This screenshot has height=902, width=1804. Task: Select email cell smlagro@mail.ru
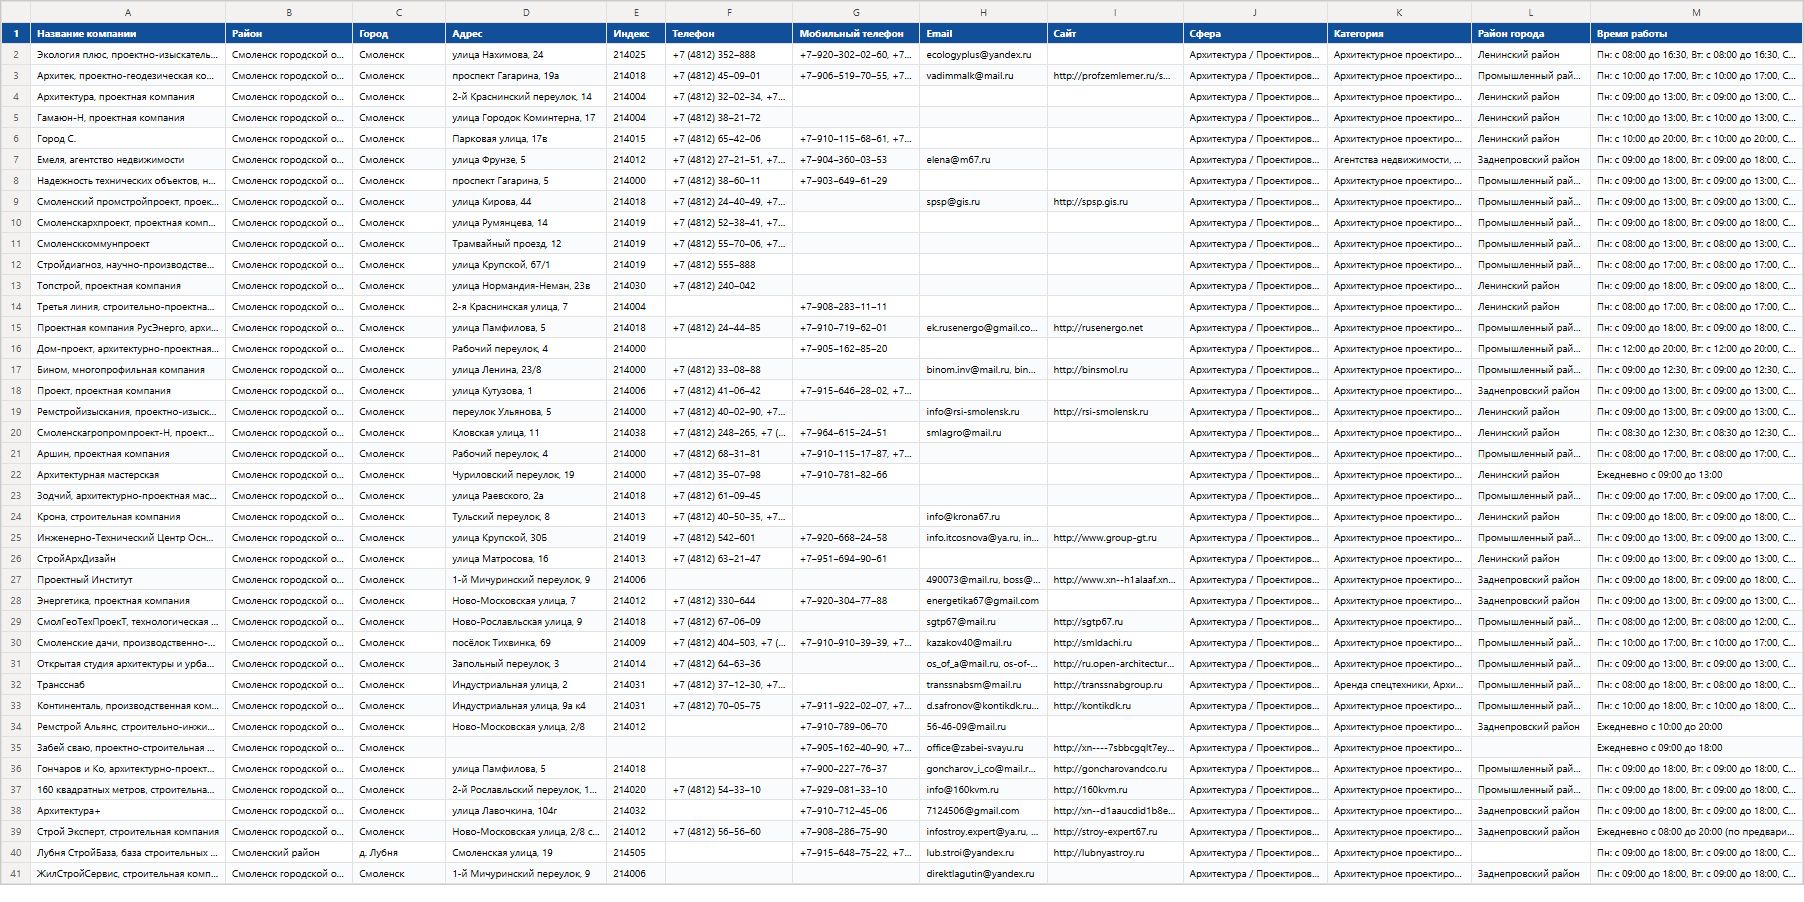983,432
